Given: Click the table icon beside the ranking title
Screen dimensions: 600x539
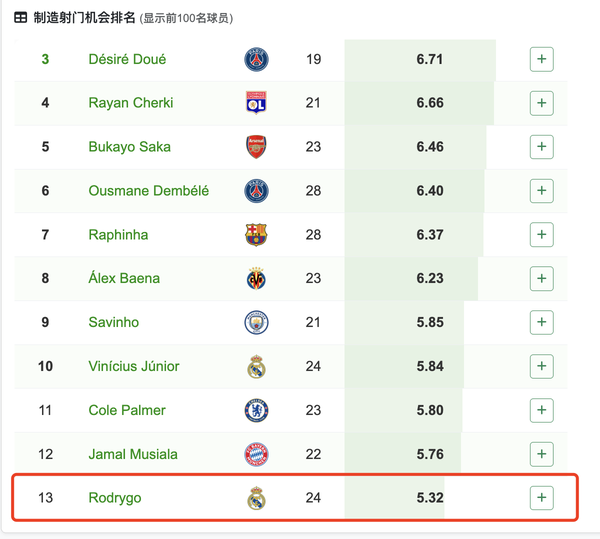Looking at the screenshot, I should 21,18.
